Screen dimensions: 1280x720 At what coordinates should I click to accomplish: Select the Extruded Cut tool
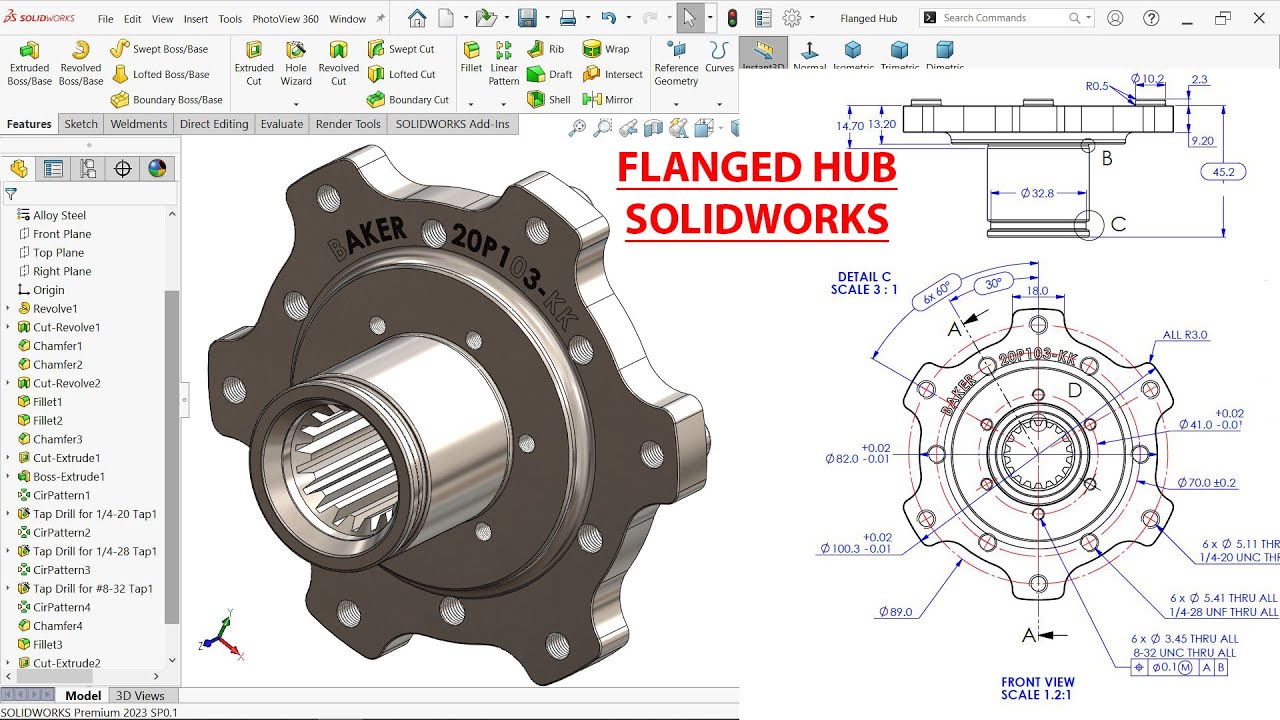coord(254,63)
